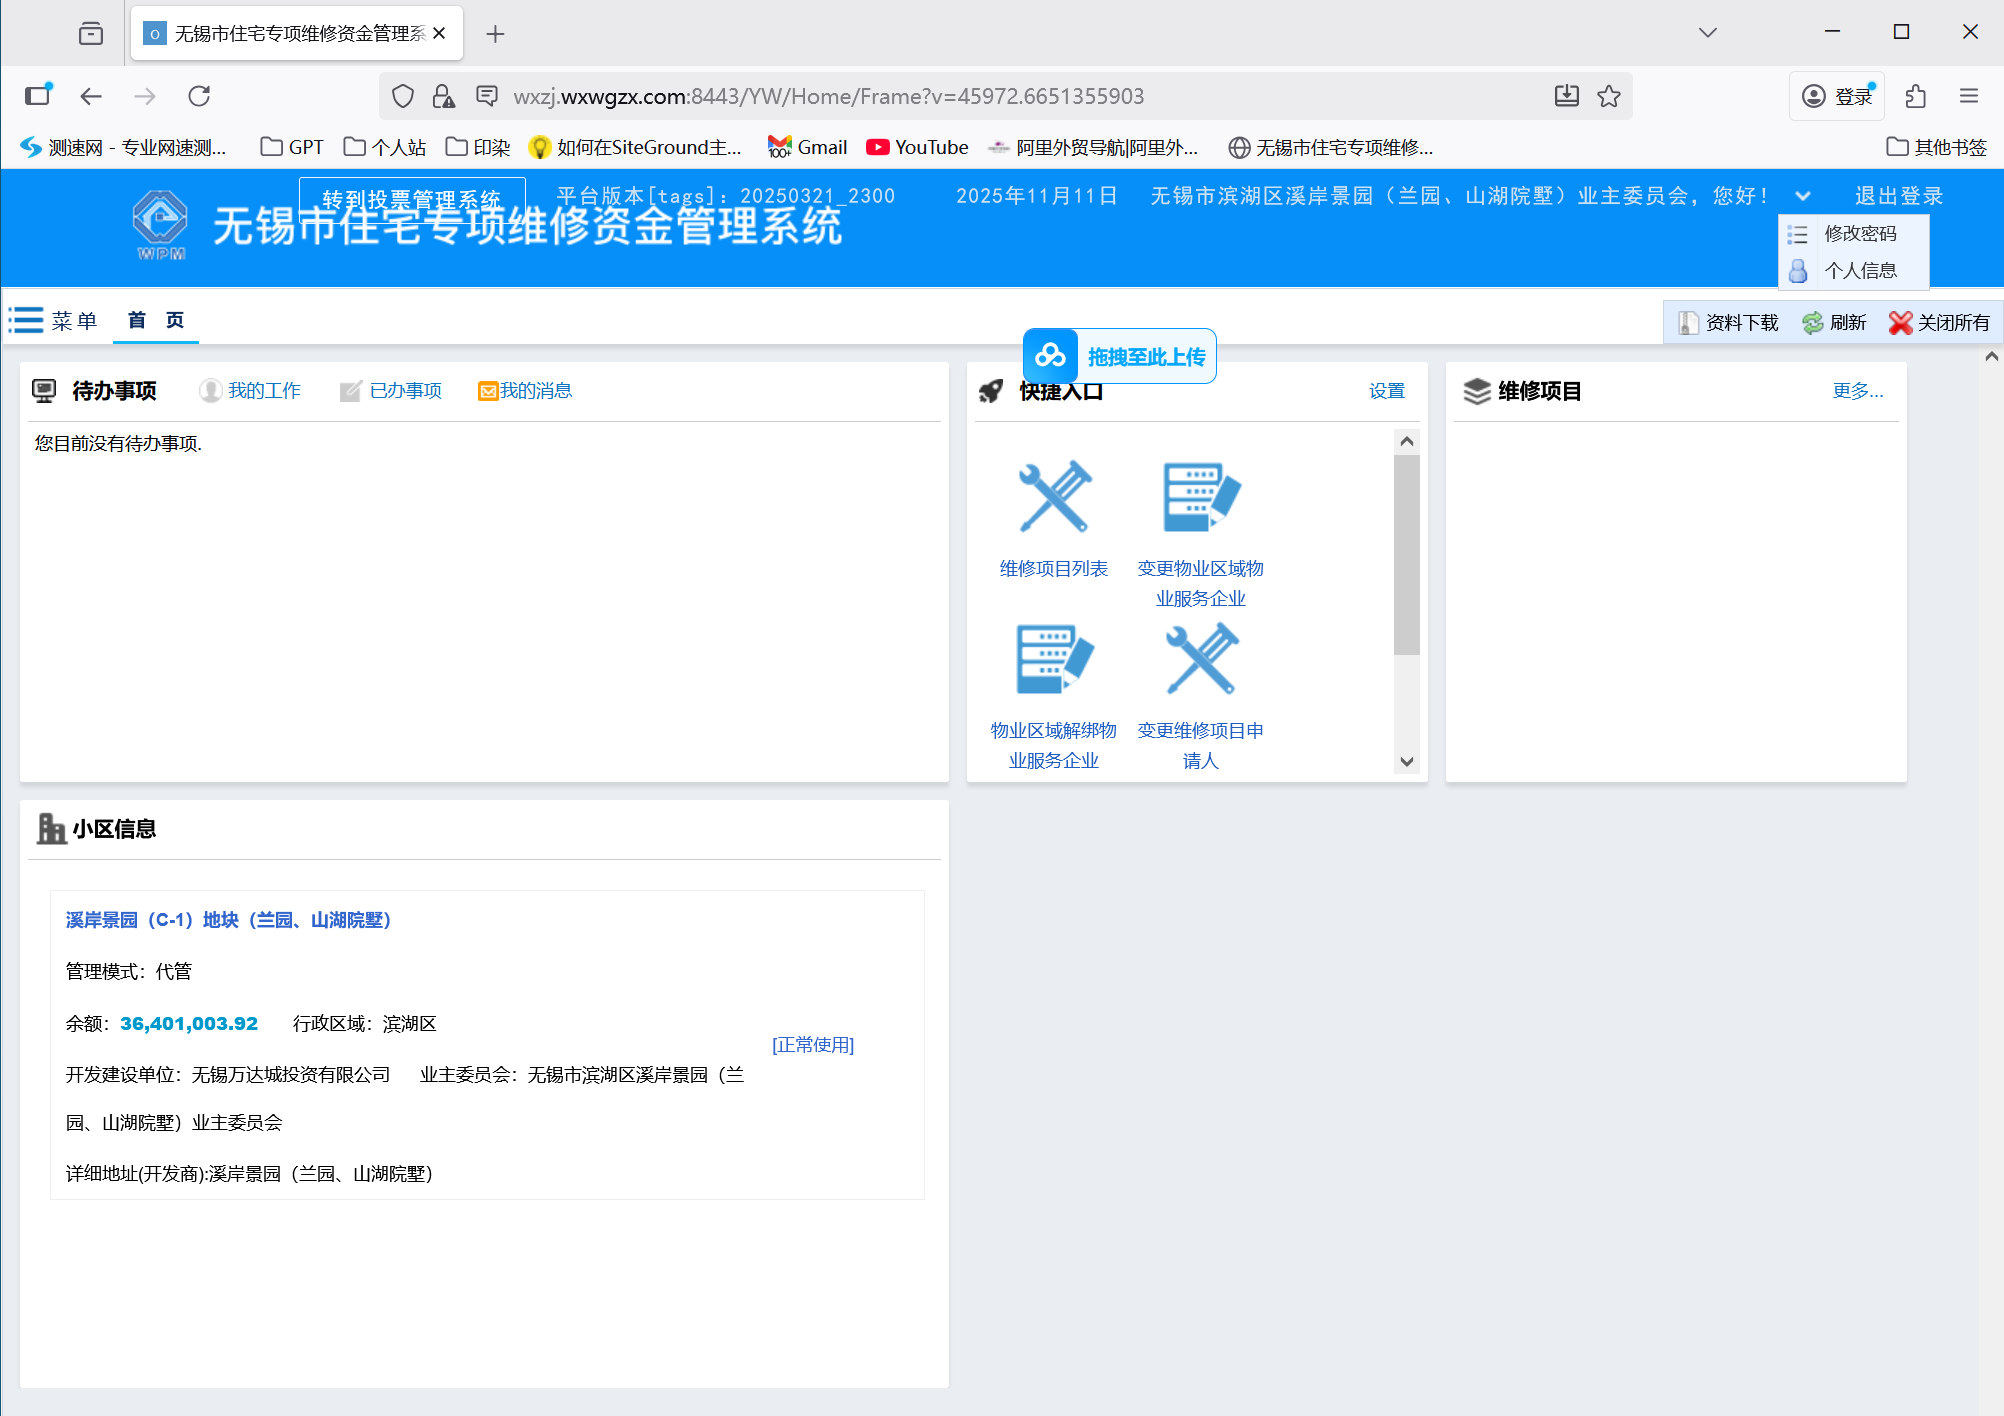Screen dimensions: 2004x1416
Task: Click the red X 关闭所有 icon
Action: click(1900, 322)
